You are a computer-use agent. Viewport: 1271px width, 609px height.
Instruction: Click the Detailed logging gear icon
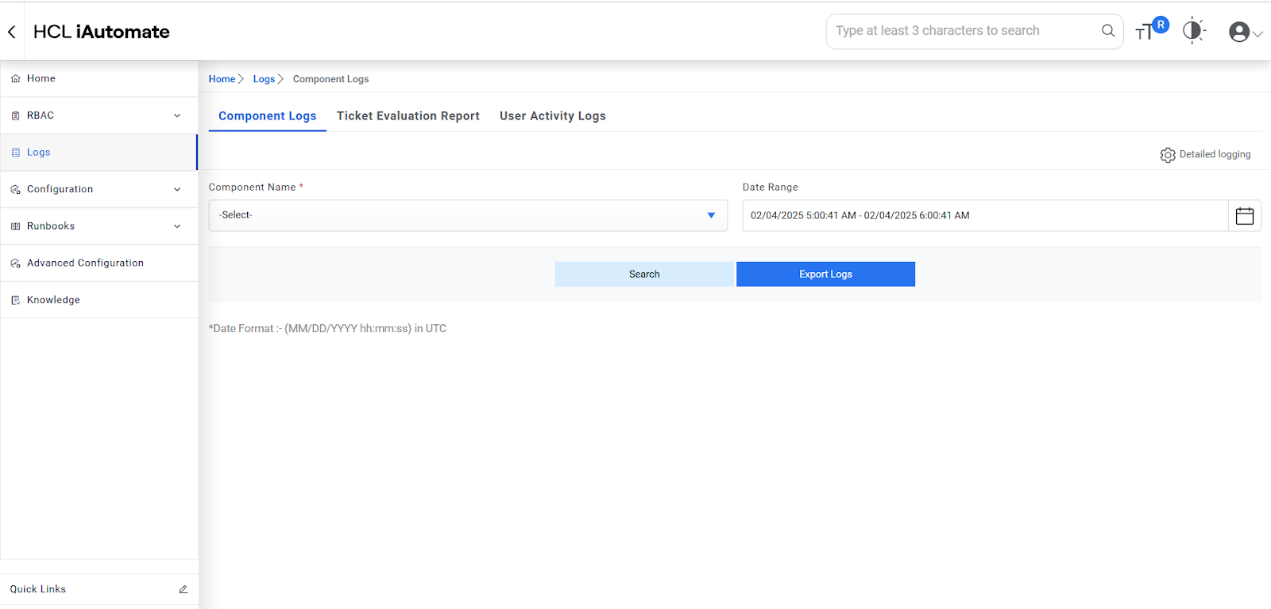pos(1167,155)
